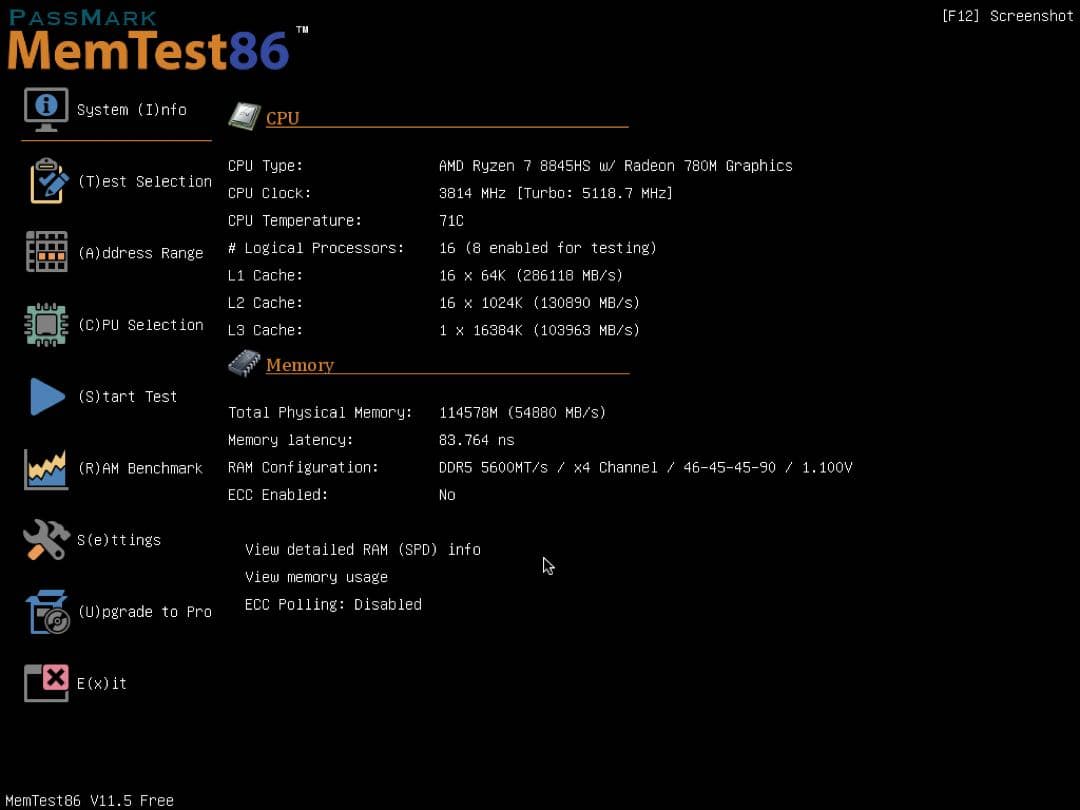Select the Address Range grid icon
The image size is (1080, 810).
46,252
